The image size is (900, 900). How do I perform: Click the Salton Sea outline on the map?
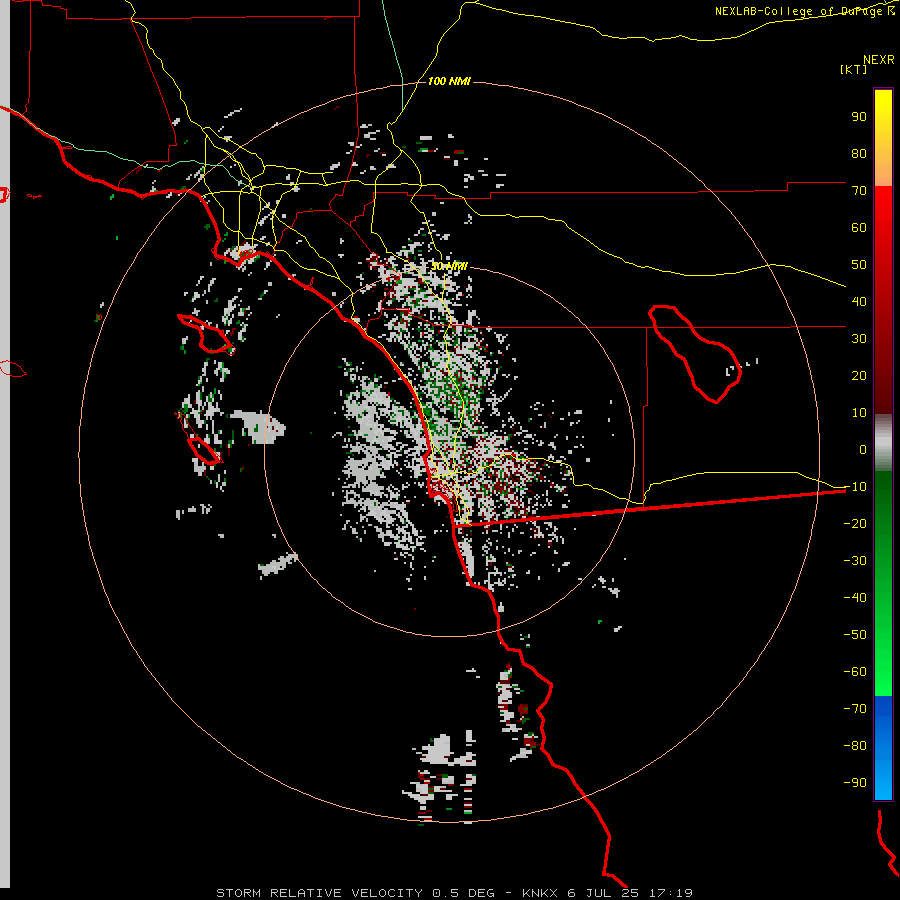[695, 354]
